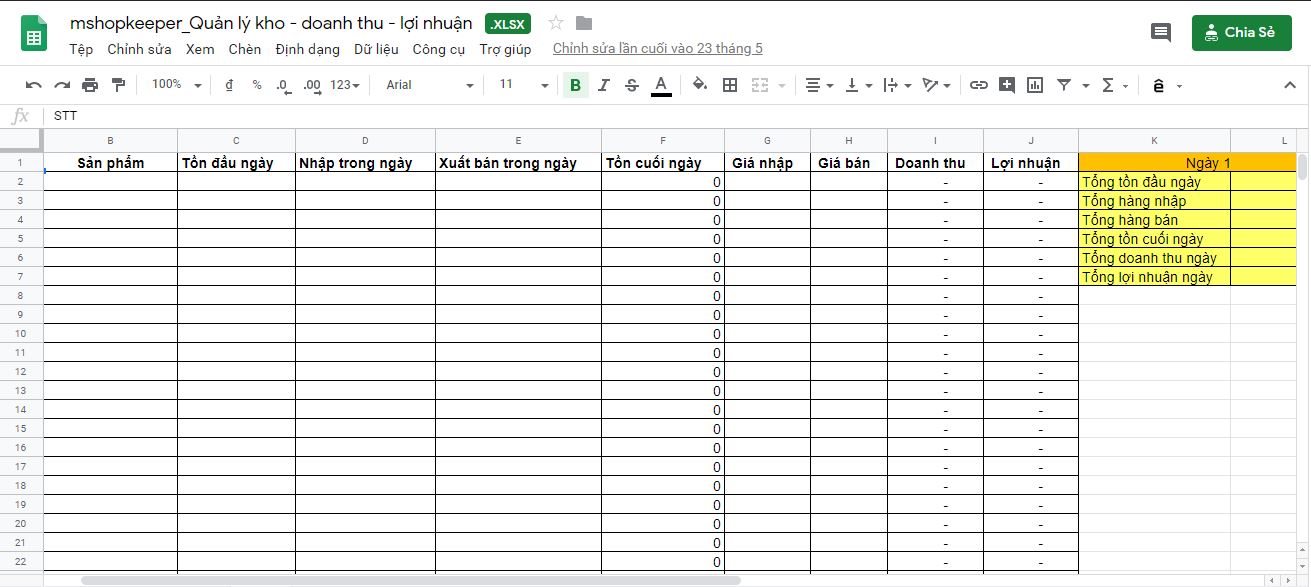Expand the filter views arrow
Screen dimensions: 1311x587
click(1086, 86)
